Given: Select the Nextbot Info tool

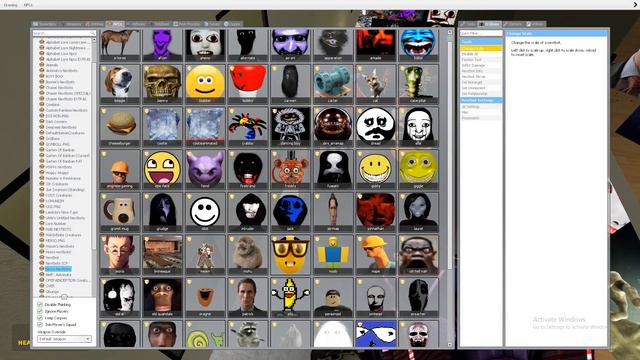Looking at the screenshot, I should pos(481,71).
